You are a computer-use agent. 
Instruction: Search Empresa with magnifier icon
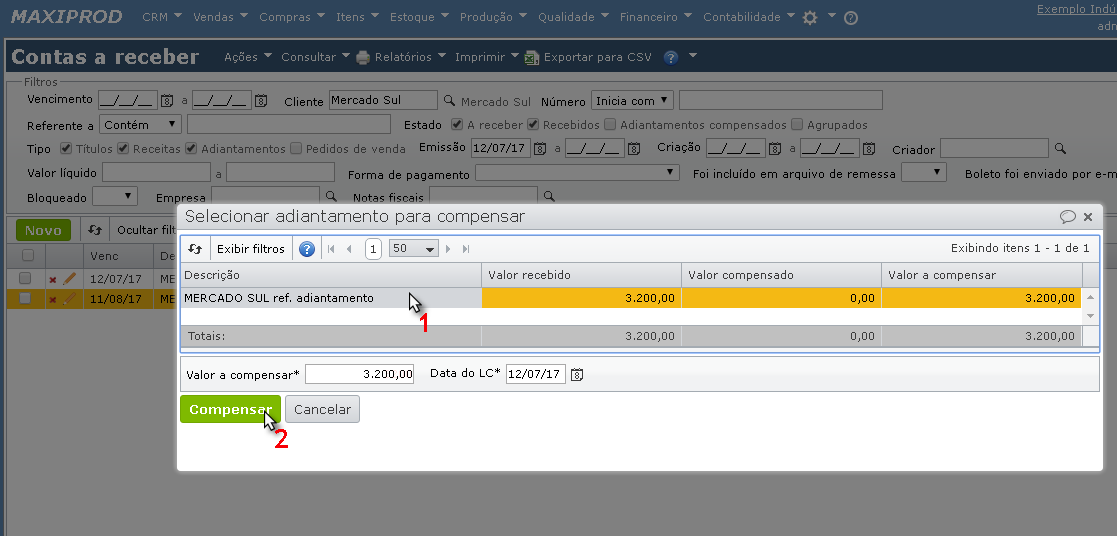tap(331, 196)
